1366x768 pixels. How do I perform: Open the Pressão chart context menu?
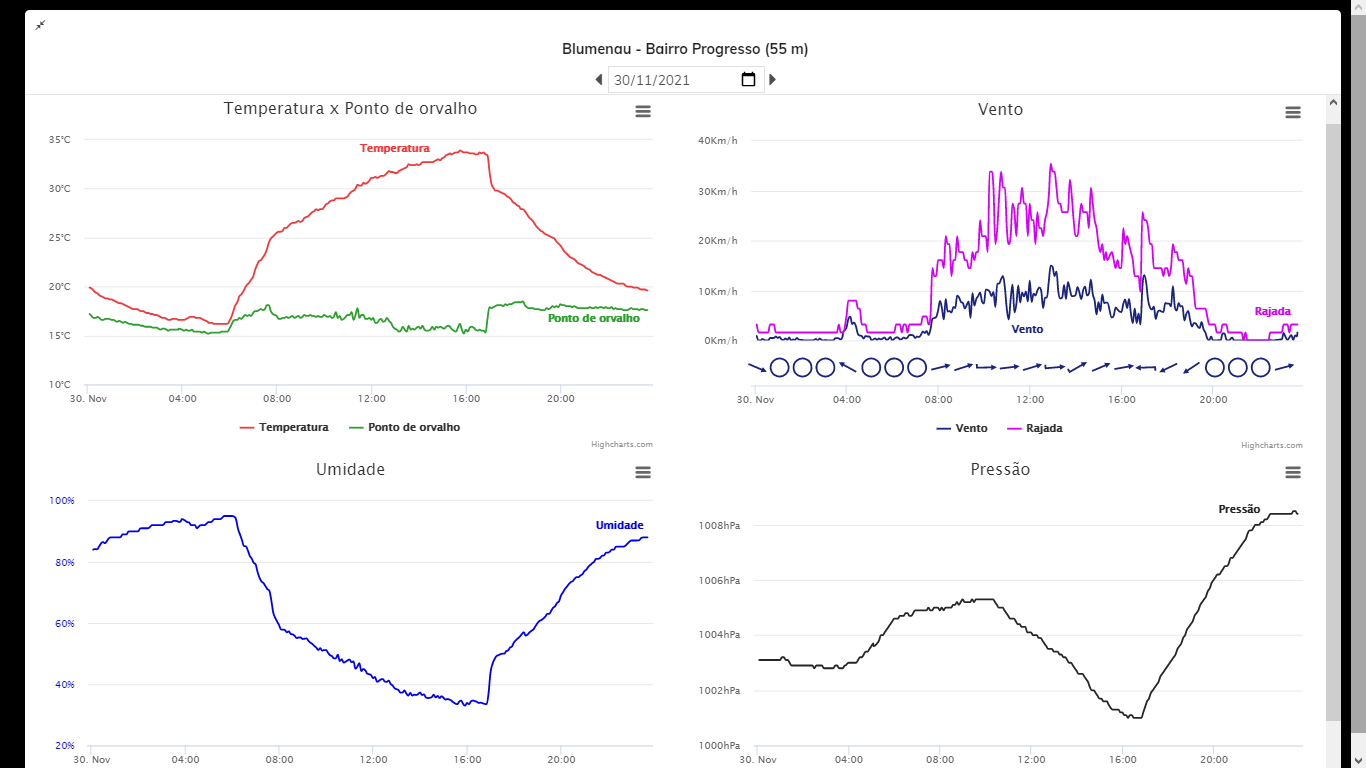[1293, 472]
